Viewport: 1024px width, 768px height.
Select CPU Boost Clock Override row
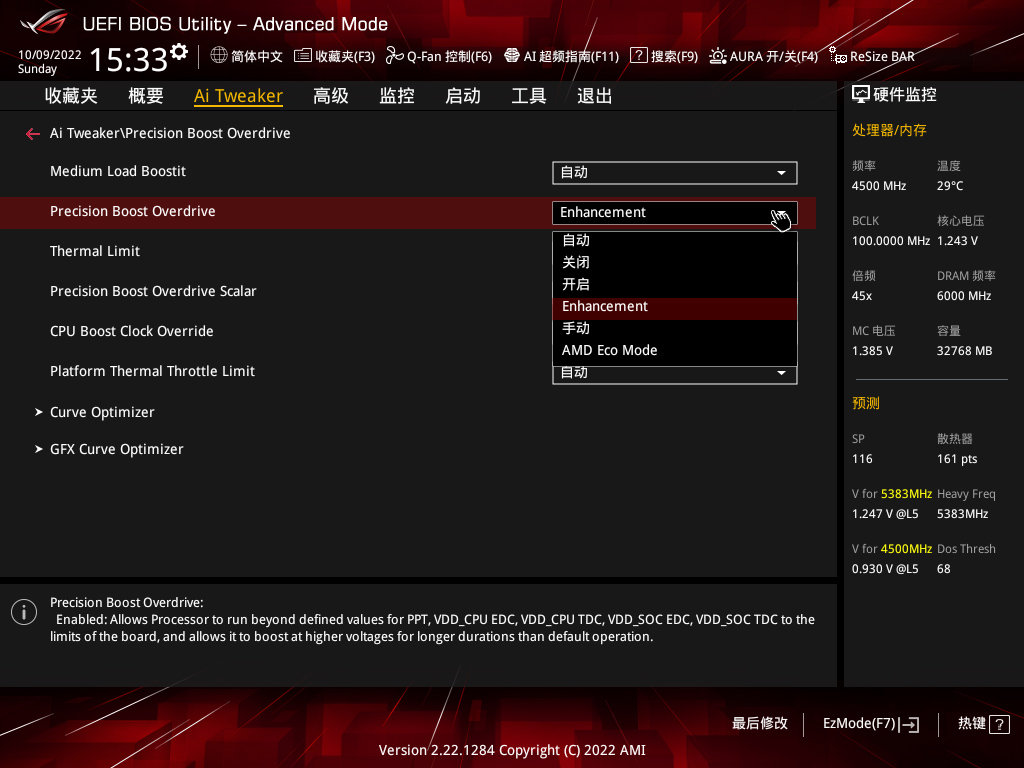132,332
